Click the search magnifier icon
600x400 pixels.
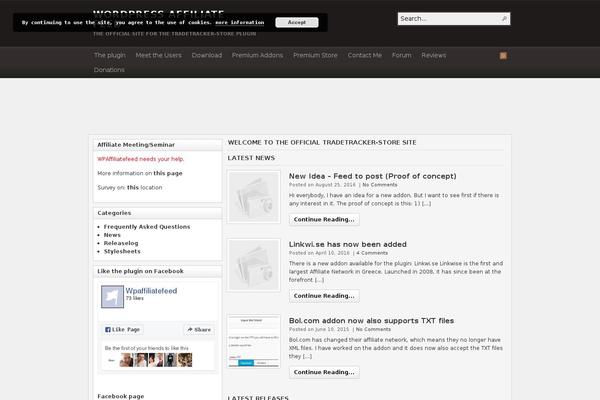(x=504, y=18)
